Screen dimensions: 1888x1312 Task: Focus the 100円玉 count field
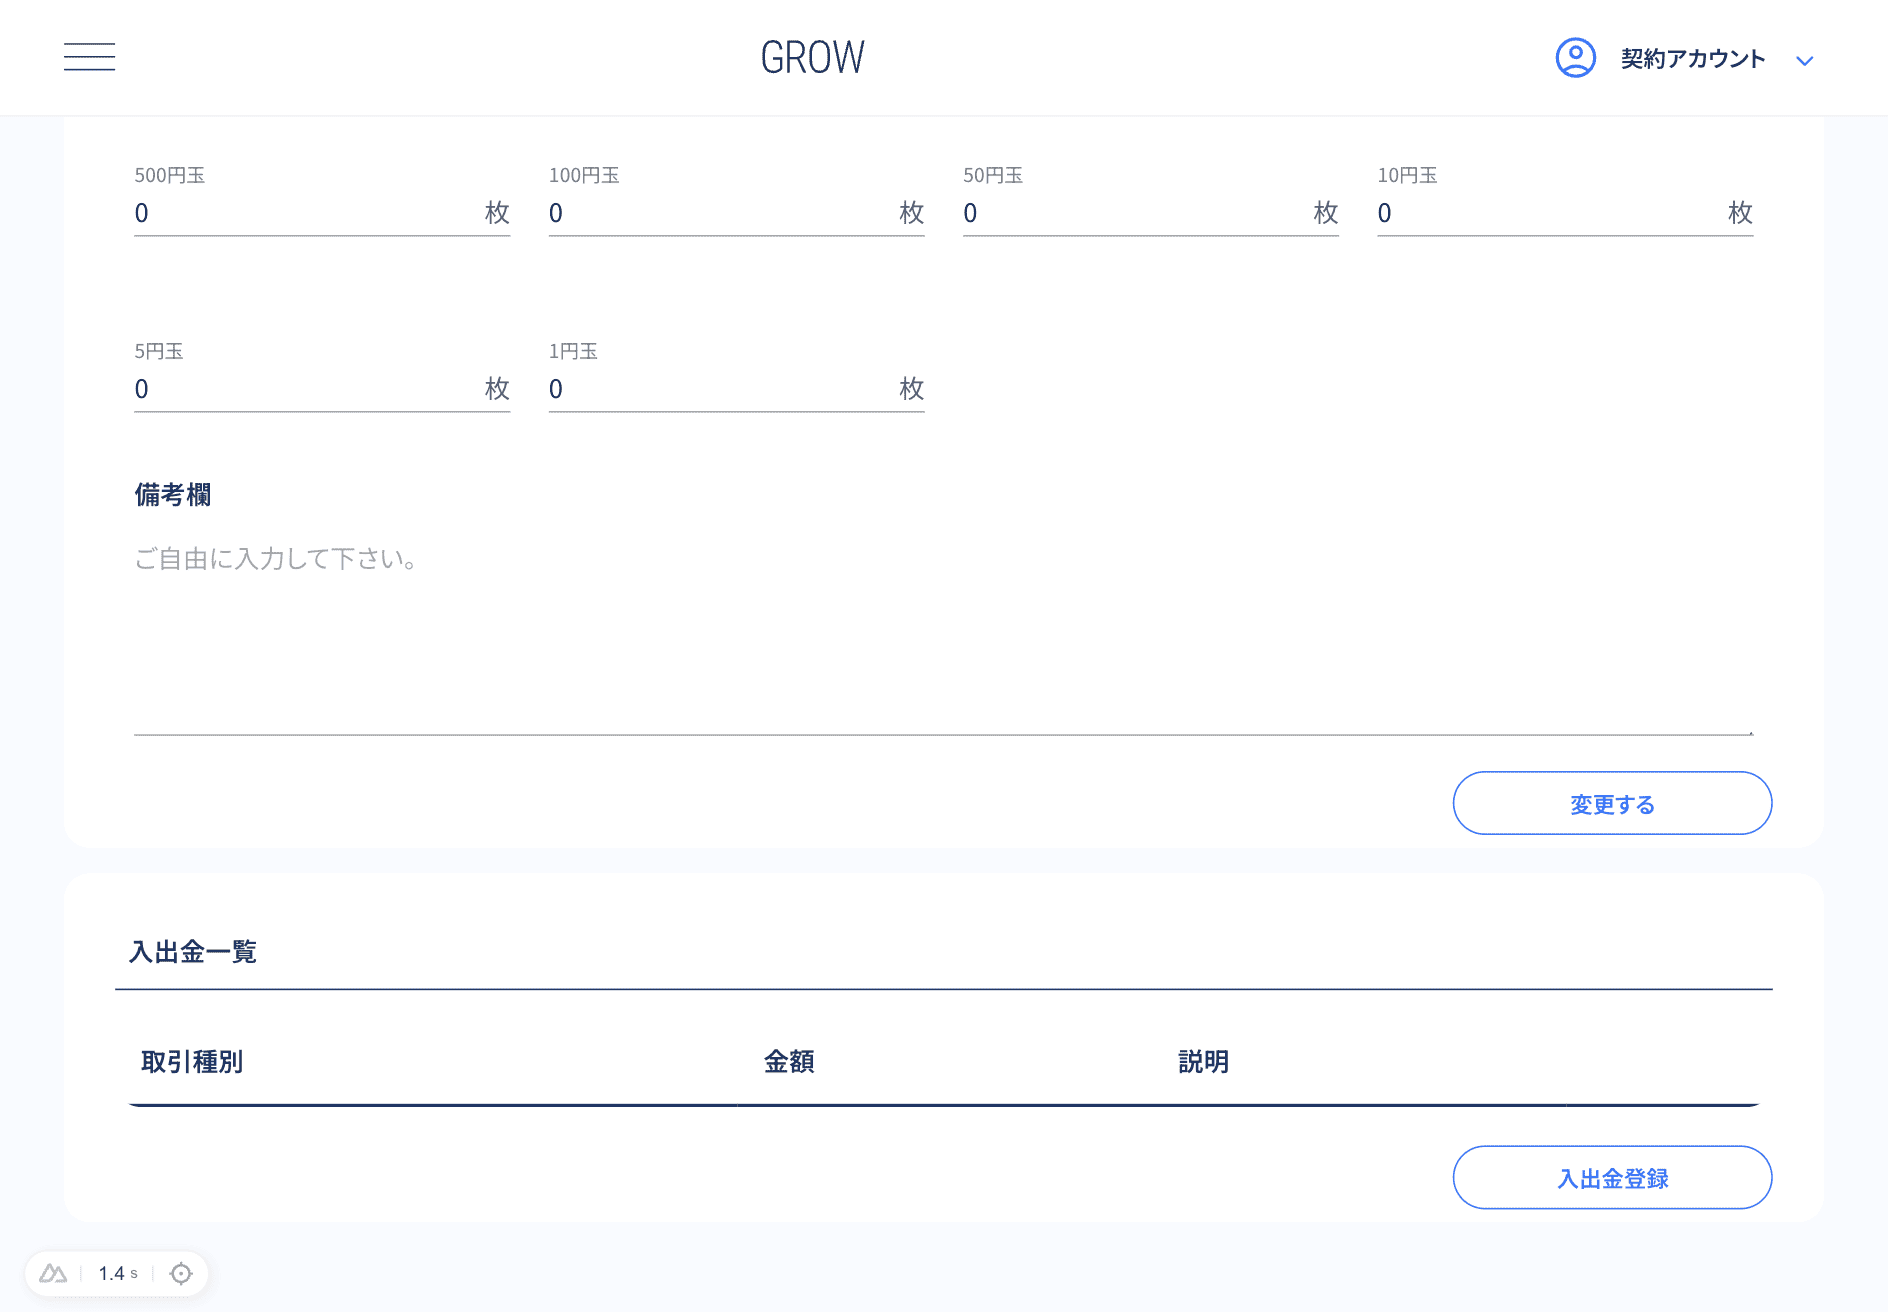coord(720,213)
